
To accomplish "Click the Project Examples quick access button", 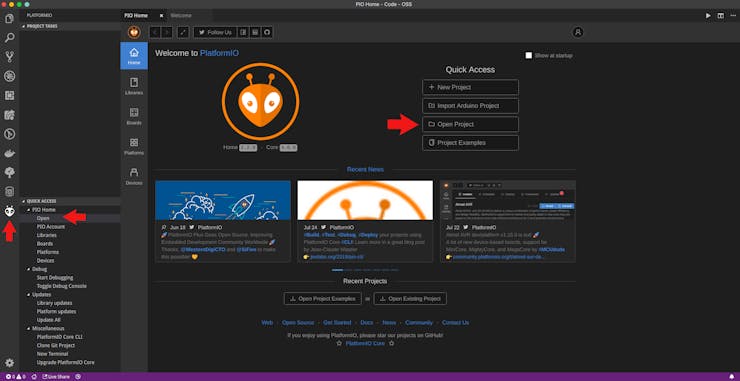I will (x=470, y=143).
